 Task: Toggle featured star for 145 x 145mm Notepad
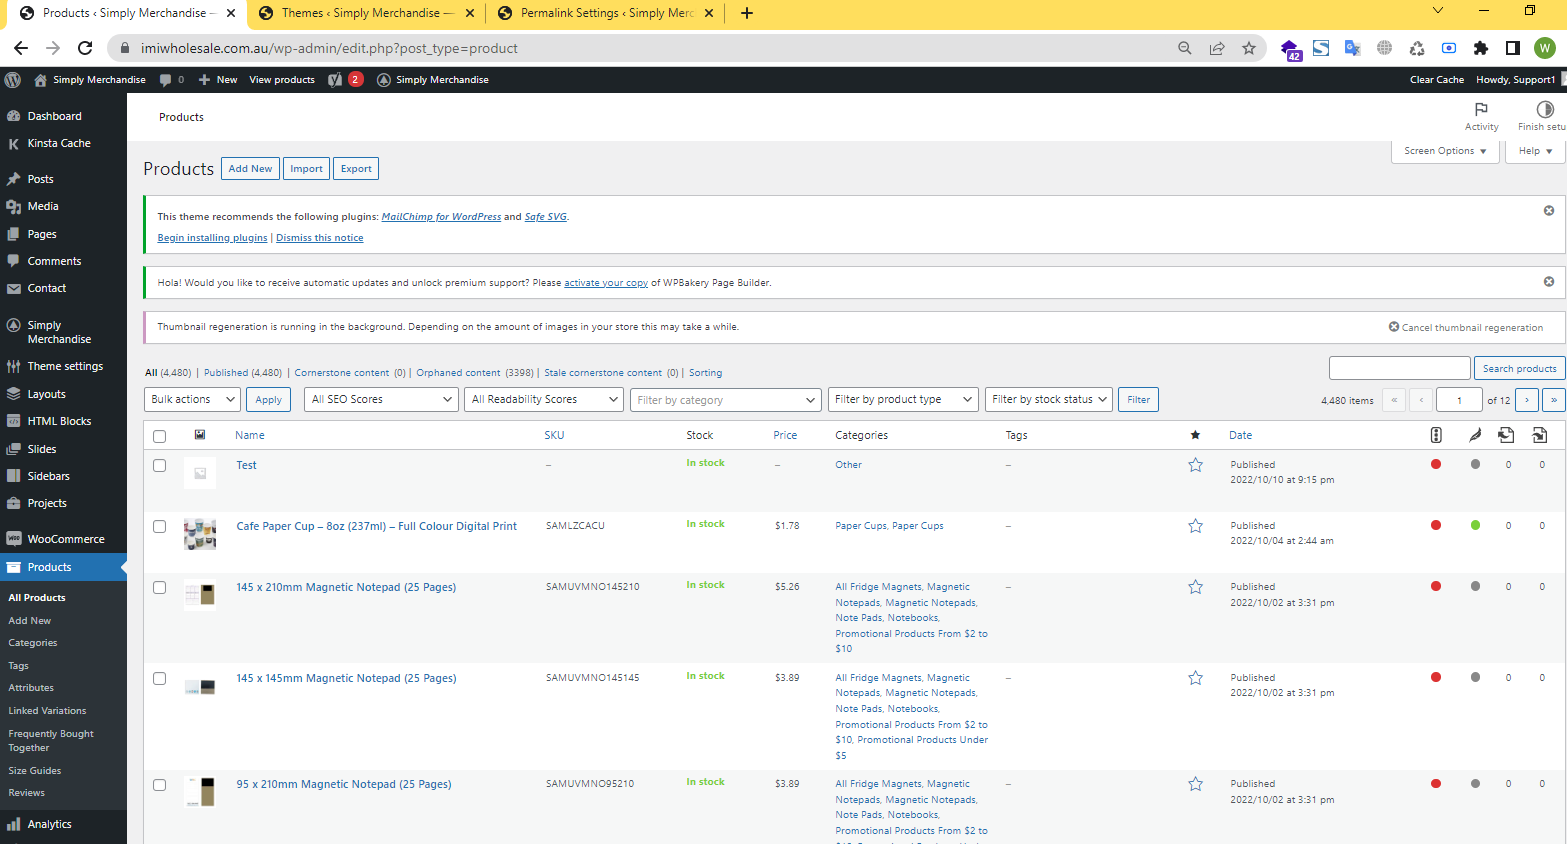(x=1195, y=678)
